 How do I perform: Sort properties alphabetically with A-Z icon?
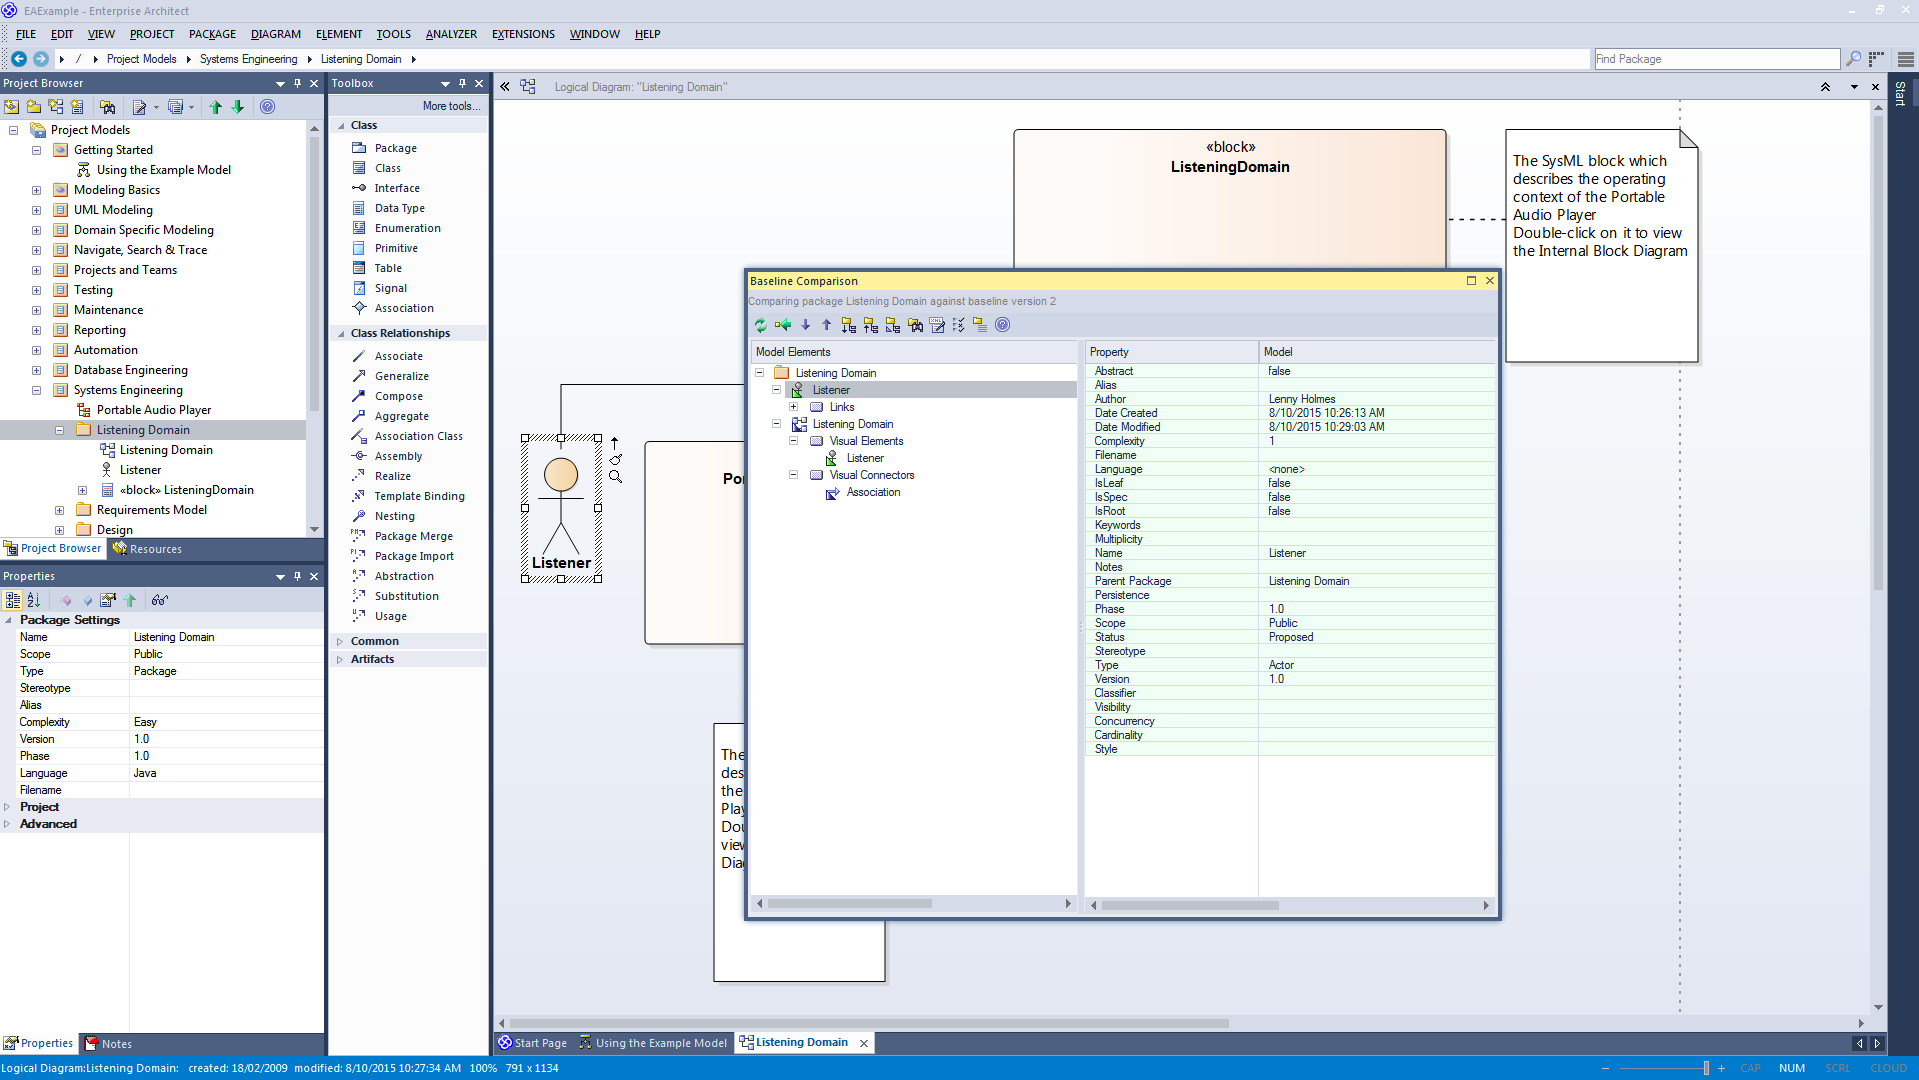point(34,600)
